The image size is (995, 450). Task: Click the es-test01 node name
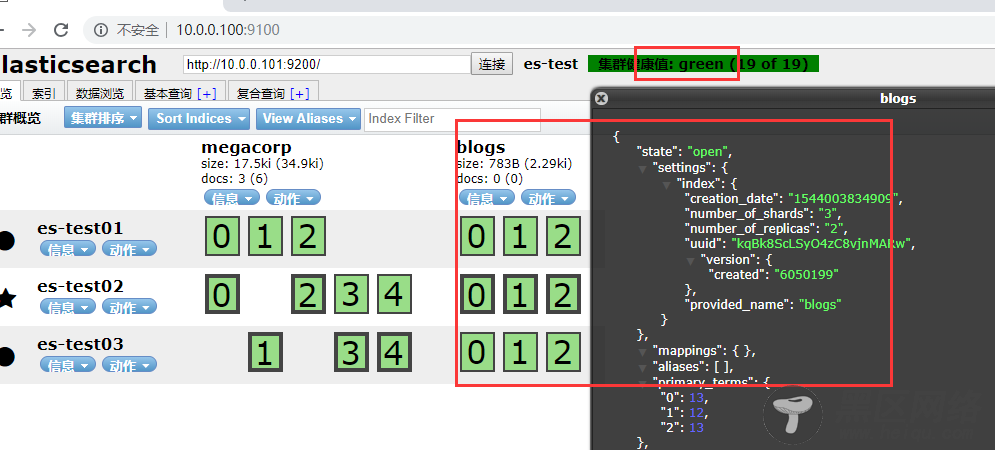(80, 228)
